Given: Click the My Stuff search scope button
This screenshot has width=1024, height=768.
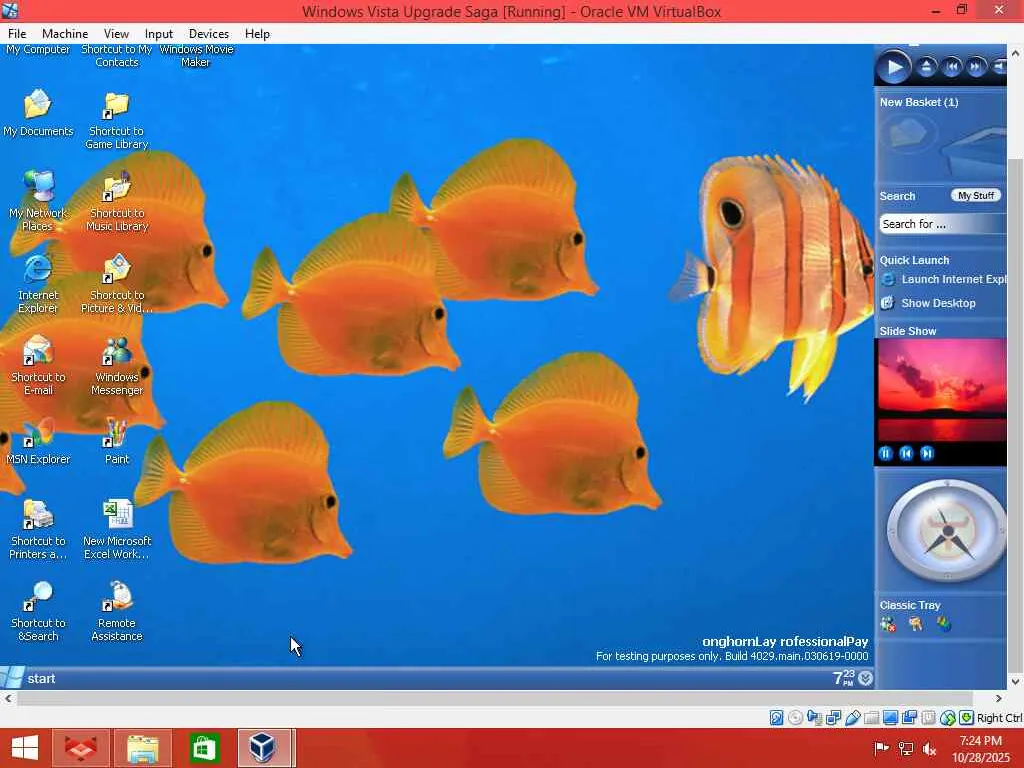Looking at the screenshot, I should [976, 195].
